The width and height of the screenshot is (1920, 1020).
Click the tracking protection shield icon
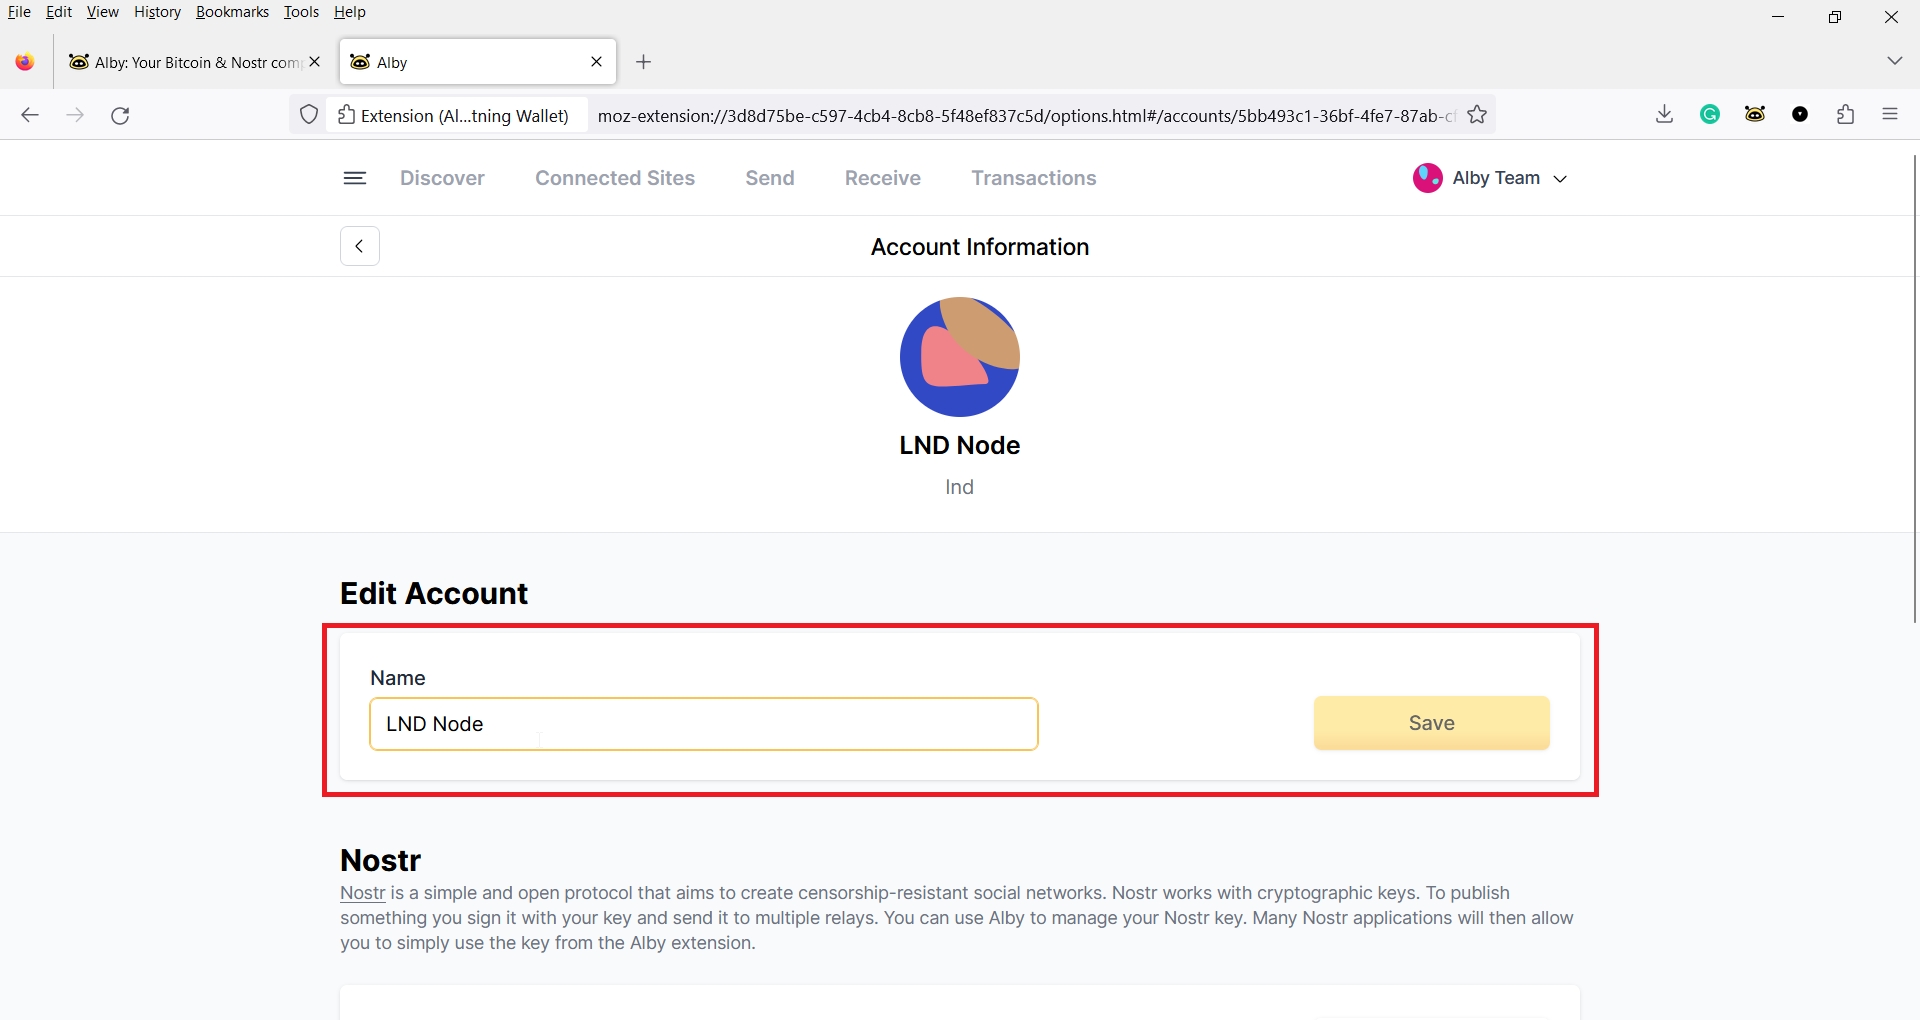pos(309,115)
